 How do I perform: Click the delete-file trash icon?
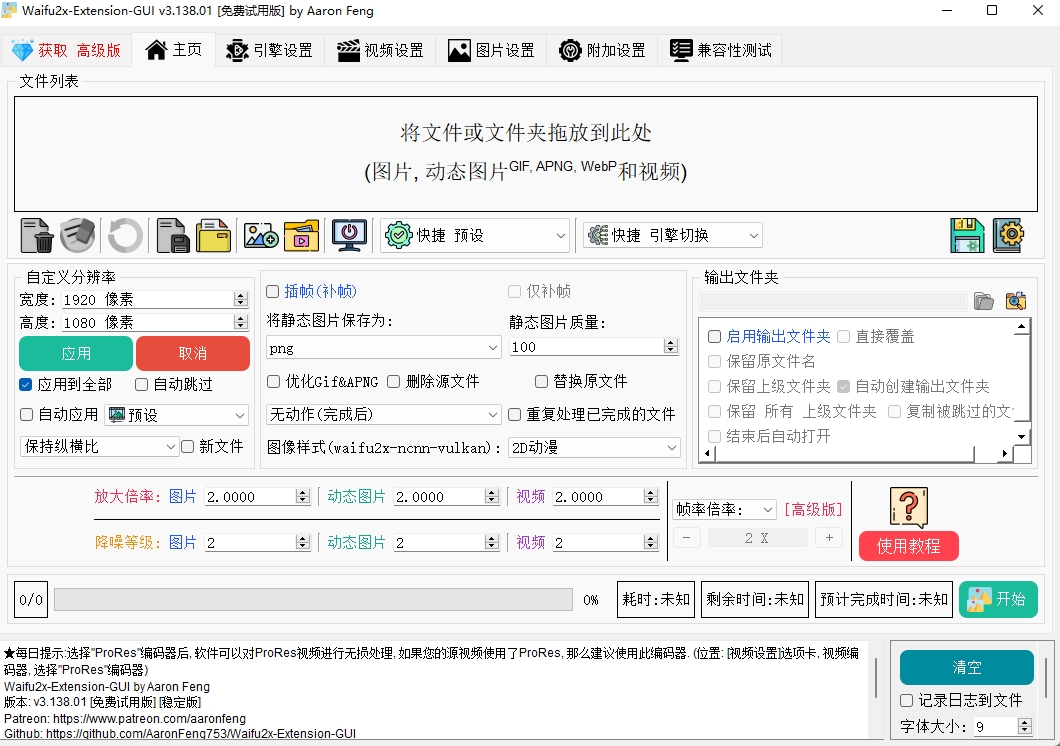tap(37, 235)
